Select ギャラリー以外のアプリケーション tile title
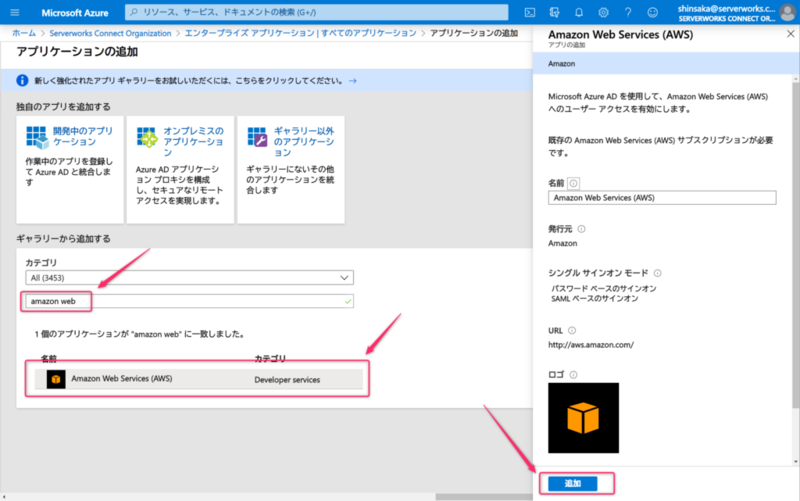800x501 pixels. click(x=304, y=141)
